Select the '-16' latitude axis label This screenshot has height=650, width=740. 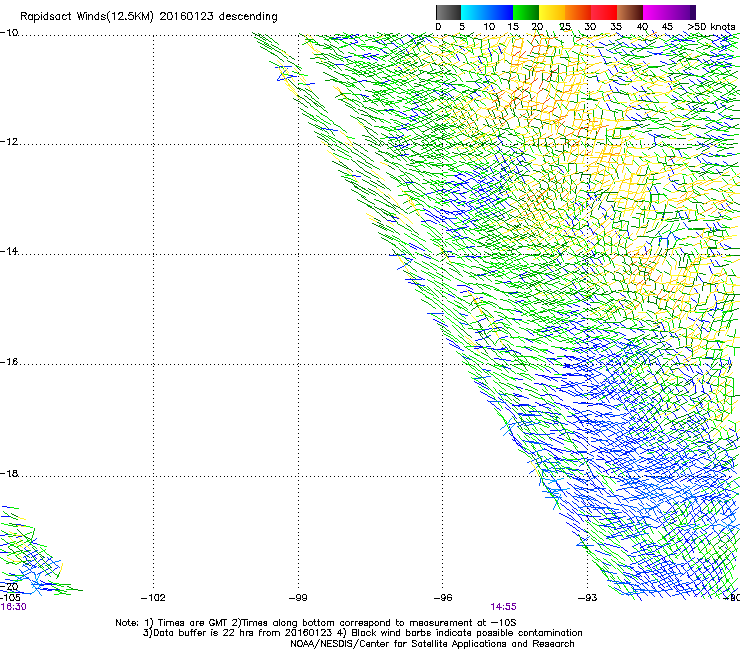pyautogui.click(x=9, y=362)
